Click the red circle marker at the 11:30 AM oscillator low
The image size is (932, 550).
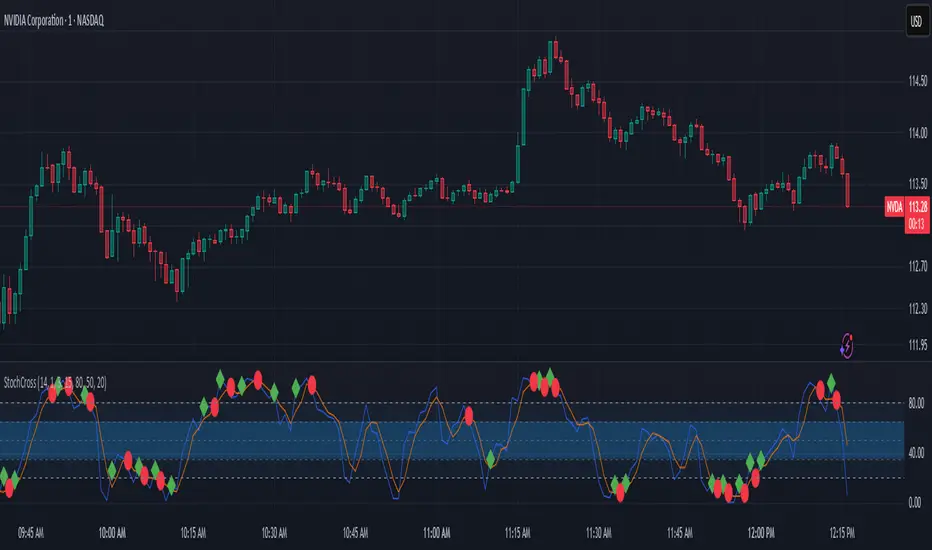coord(621,493)
